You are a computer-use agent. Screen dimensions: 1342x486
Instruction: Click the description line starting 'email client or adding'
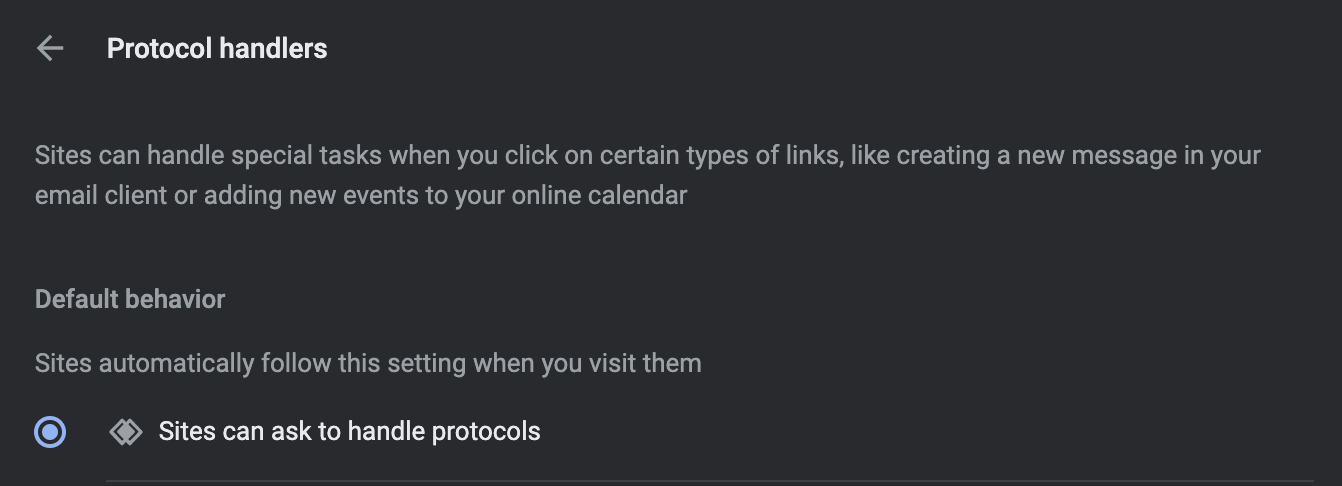click(x=361, y=195)
